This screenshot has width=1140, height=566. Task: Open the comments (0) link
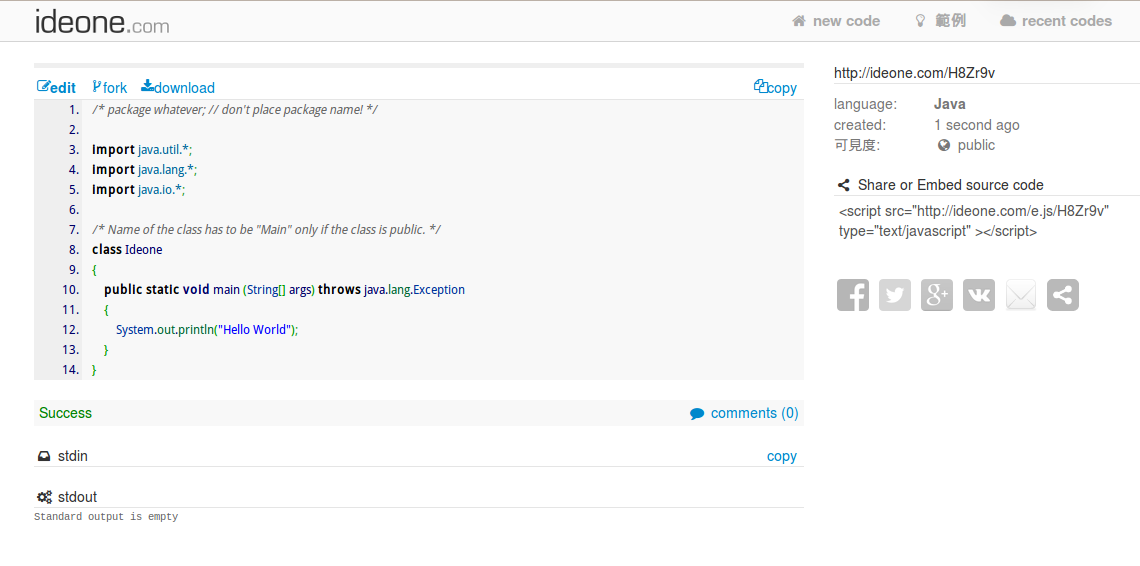pyautogui.click(x=754, y=413)
